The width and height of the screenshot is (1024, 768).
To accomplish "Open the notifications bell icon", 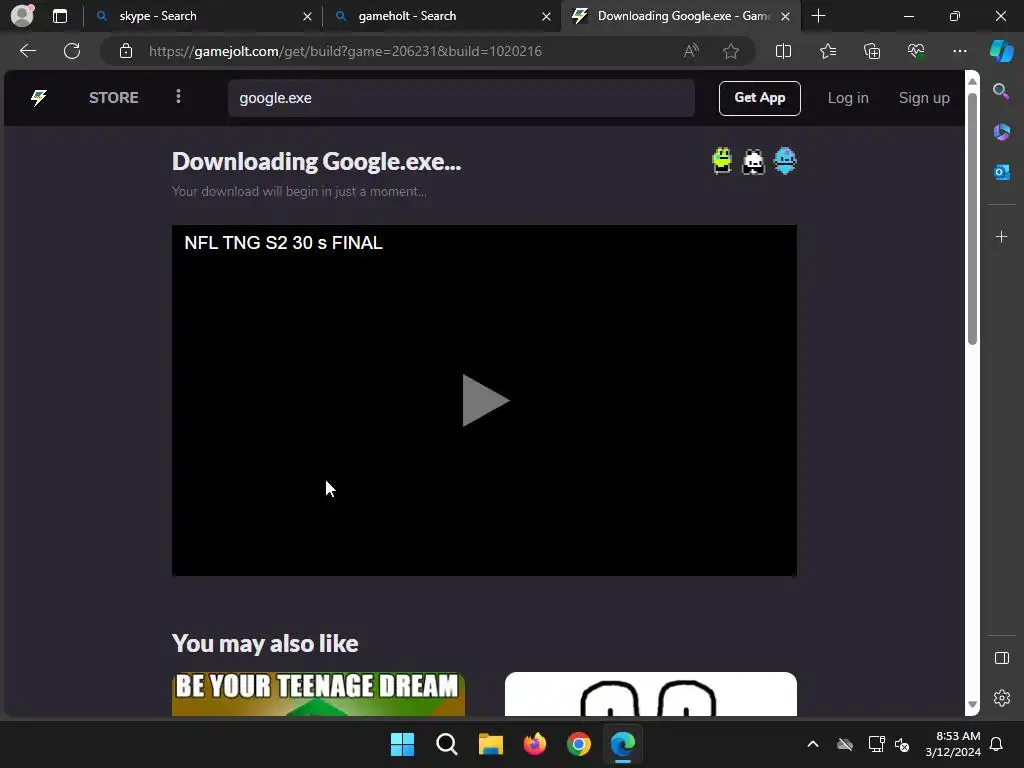I will coord(997,744).
